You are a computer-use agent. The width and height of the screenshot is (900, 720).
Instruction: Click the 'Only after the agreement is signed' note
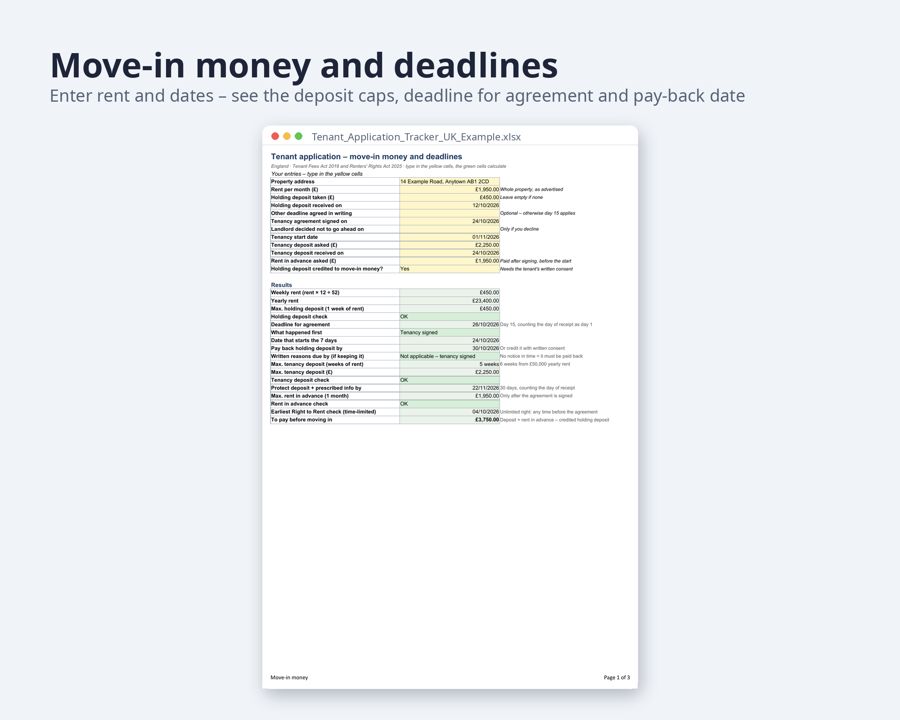point(536,396)
